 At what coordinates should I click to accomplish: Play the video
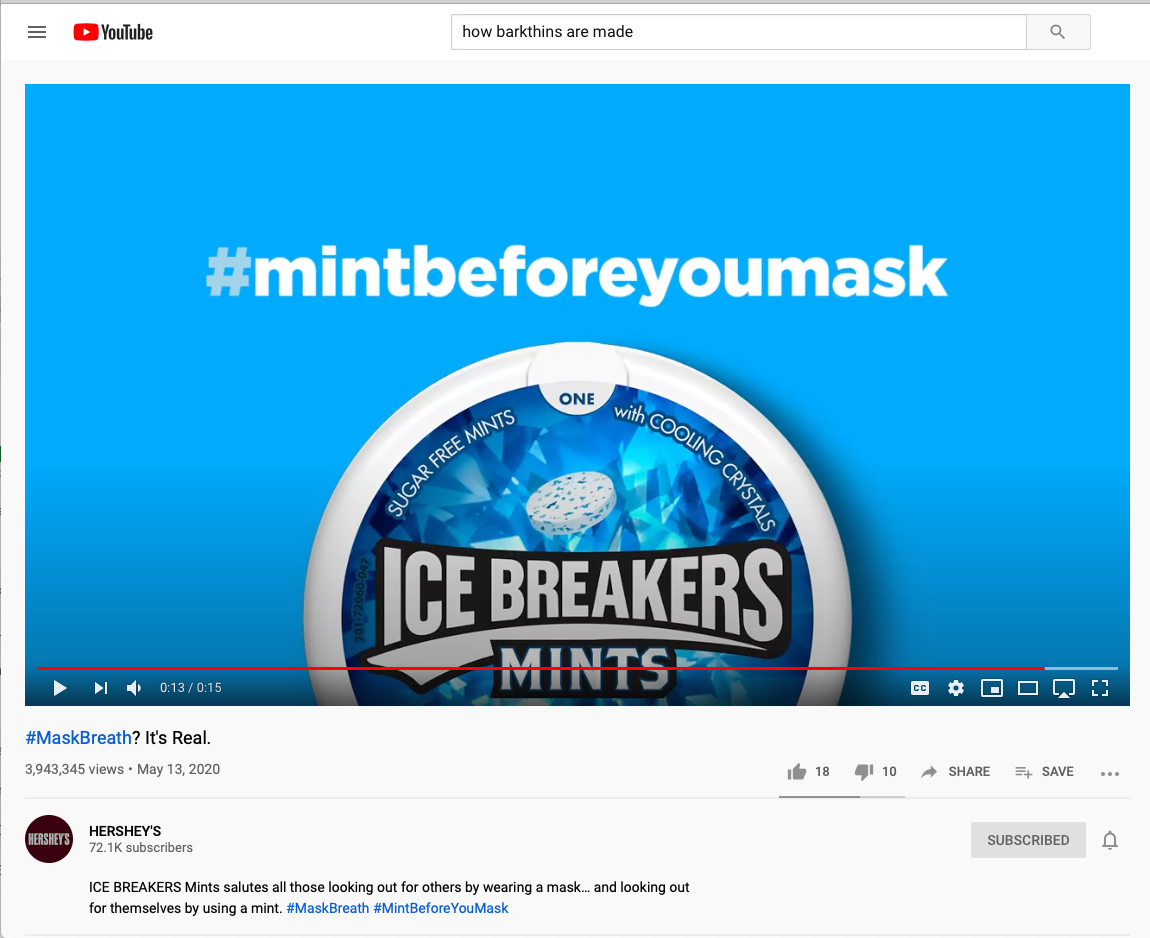tap(60, 688)
